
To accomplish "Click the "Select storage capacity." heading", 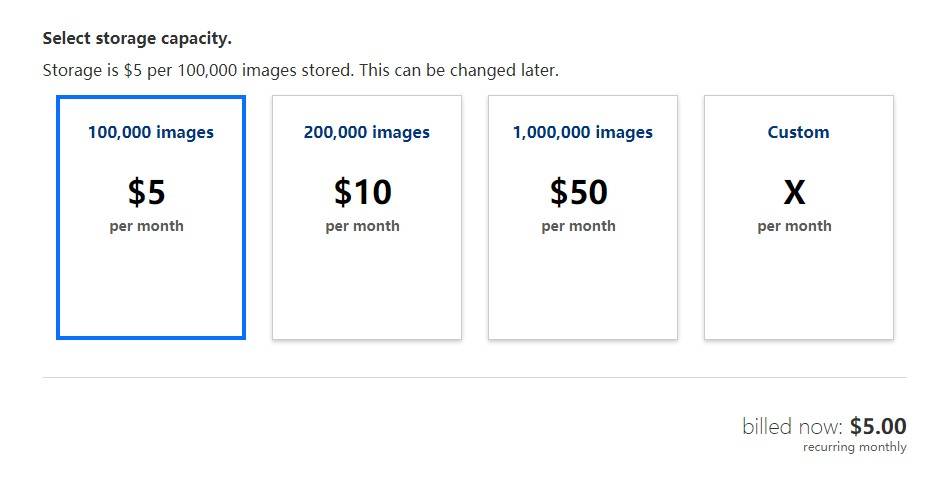I will pyautogui.click(x=137, y=39).
